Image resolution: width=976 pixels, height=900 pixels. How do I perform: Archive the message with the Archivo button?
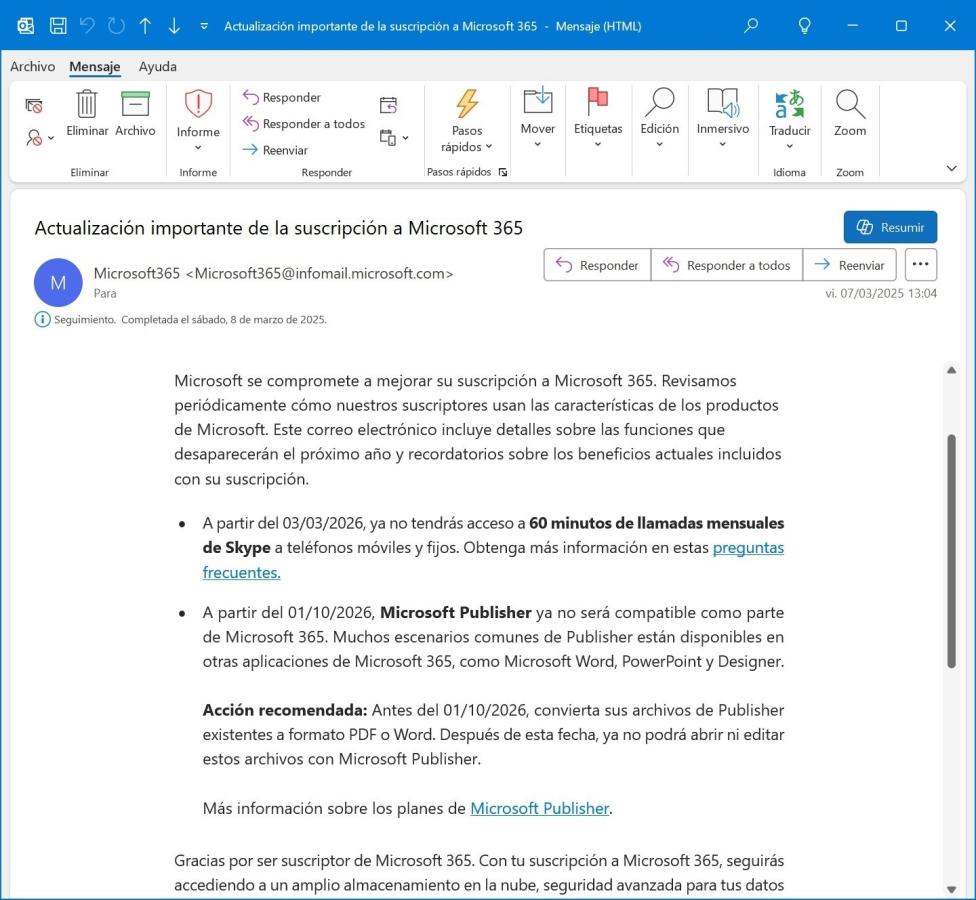[x=135, y=105]
